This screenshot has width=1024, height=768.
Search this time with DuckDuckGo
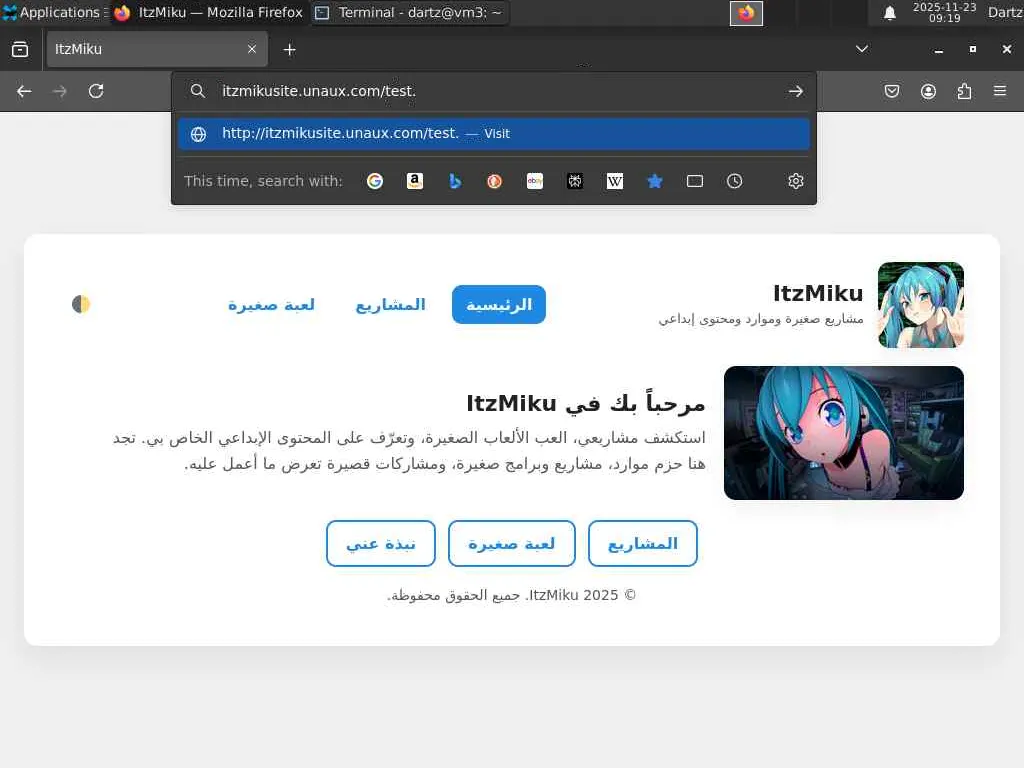494,181
